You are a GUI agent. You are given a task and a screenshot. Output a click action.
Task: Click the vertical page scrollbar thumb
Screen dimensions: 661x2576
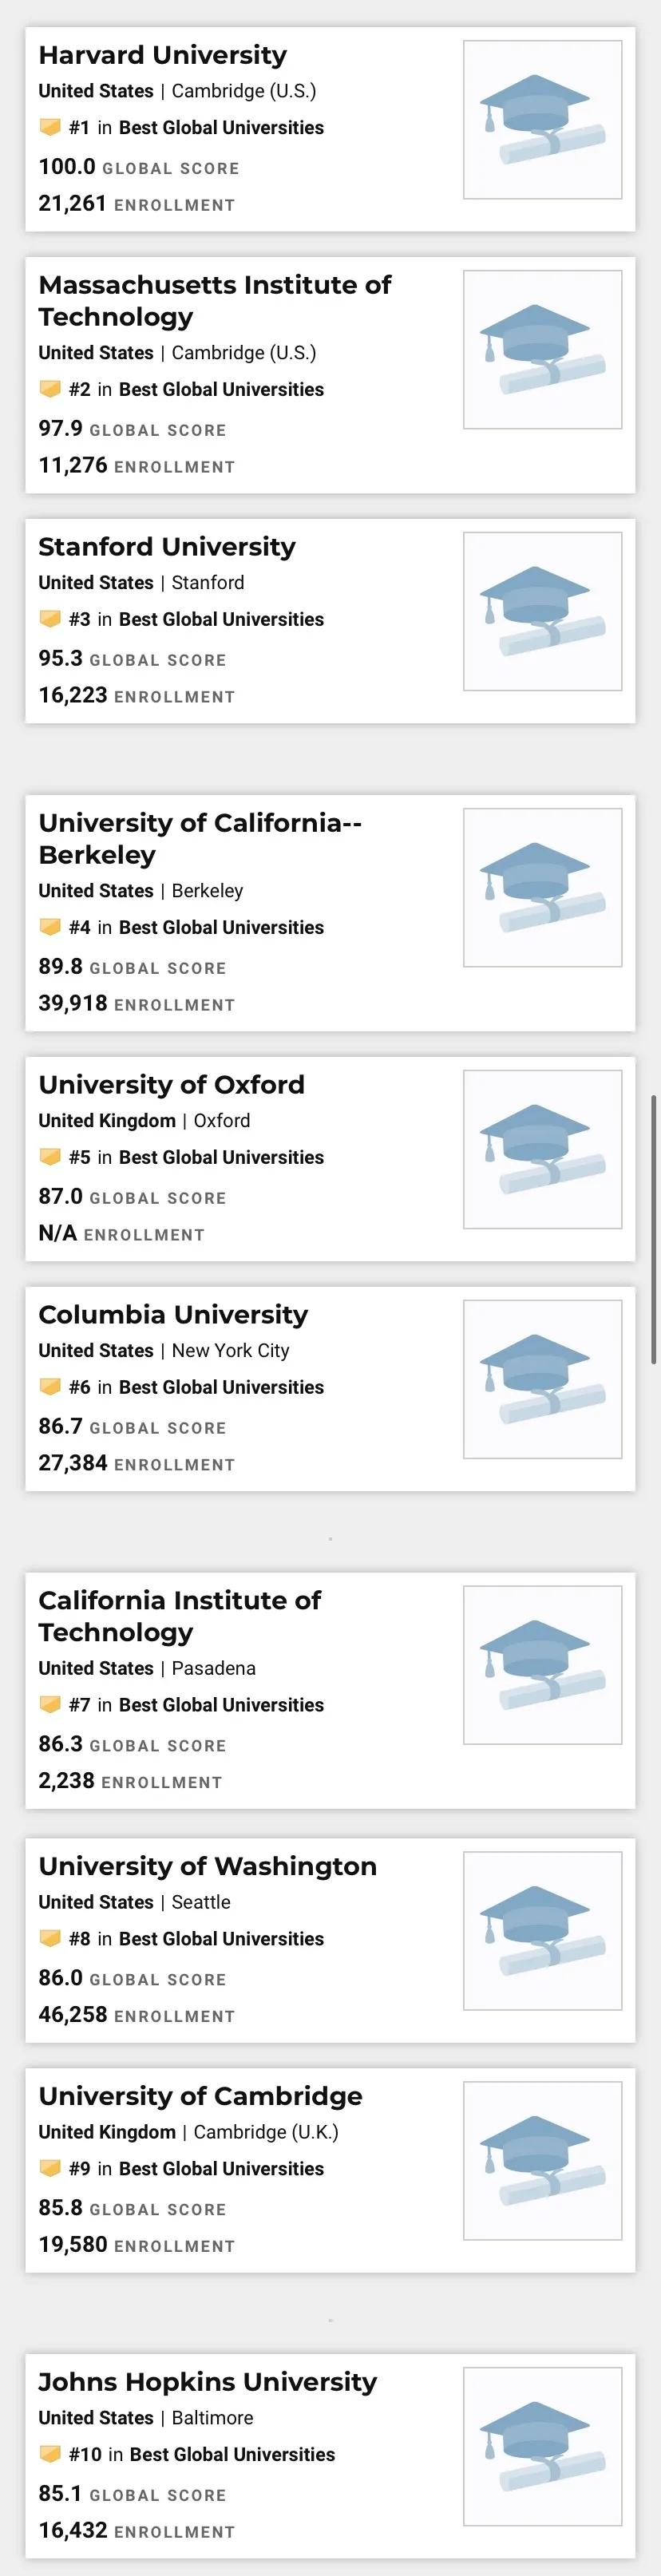click(654, 1229)
